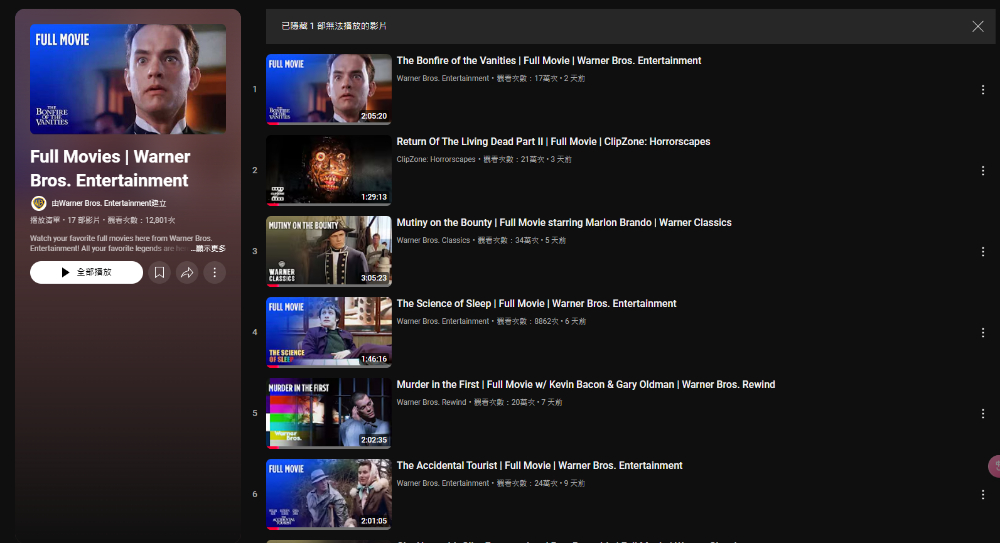1000x543 pixels.
Task: Click The Accidental Tourist thumbnail
Action: 328,494
